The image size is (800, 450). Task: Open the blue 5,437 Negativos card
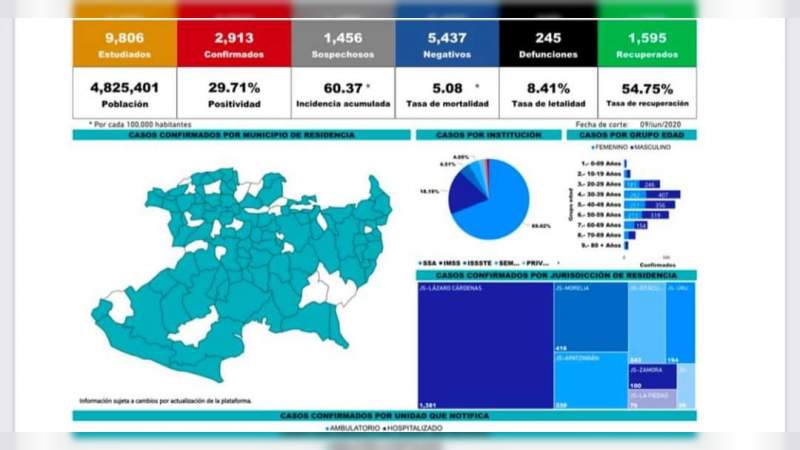[x=447, y=44]
